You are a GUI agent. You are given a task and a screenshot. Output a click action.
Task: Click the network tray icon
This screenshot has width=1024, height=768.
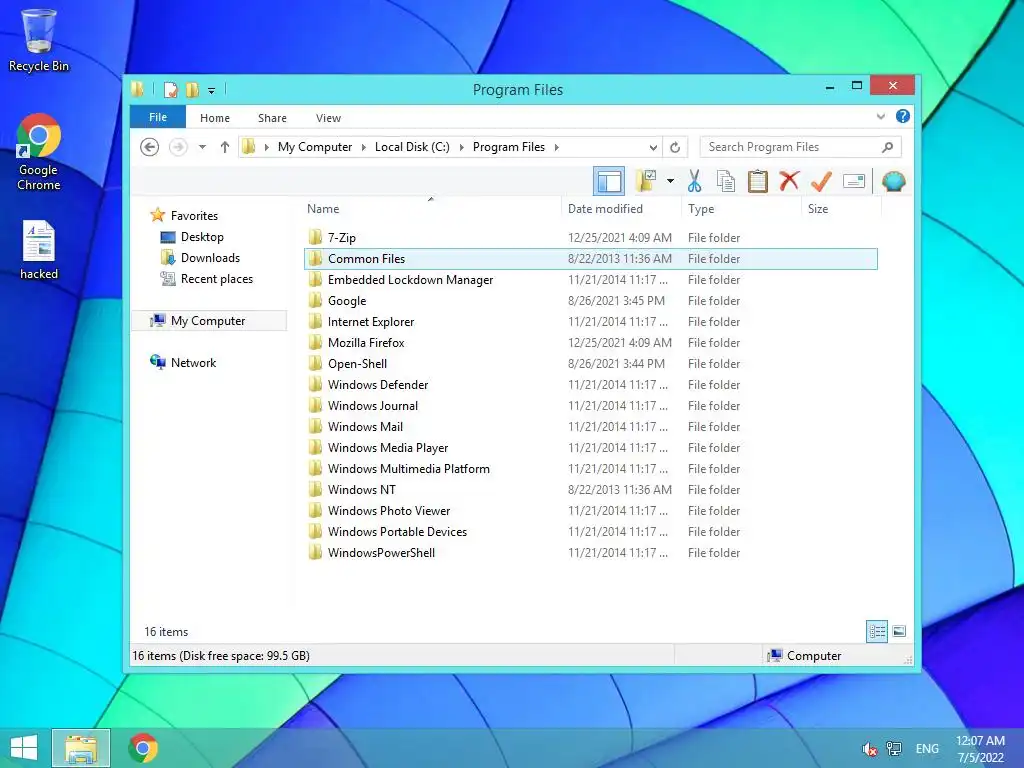pyautogui.click(x=894, y=749)
